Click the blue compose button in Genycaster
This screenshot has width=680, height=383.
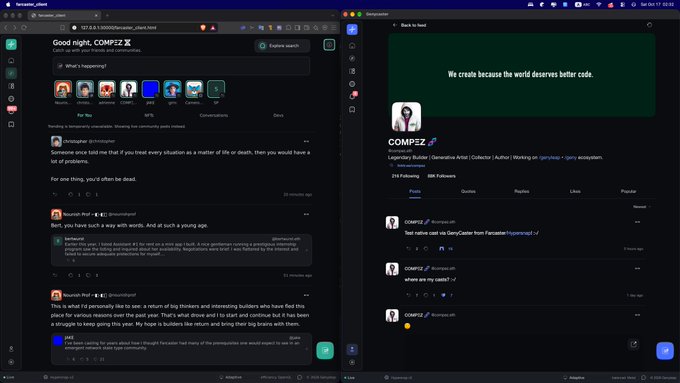point(665,351)
